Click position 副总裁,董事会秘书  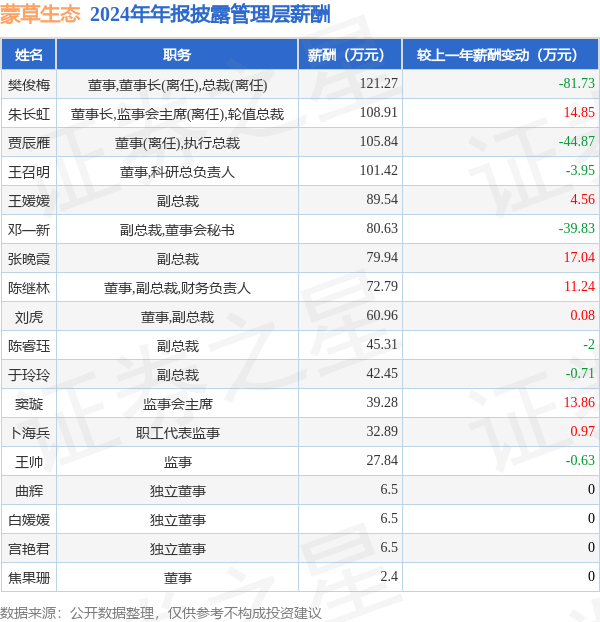[x=177, y=230]
